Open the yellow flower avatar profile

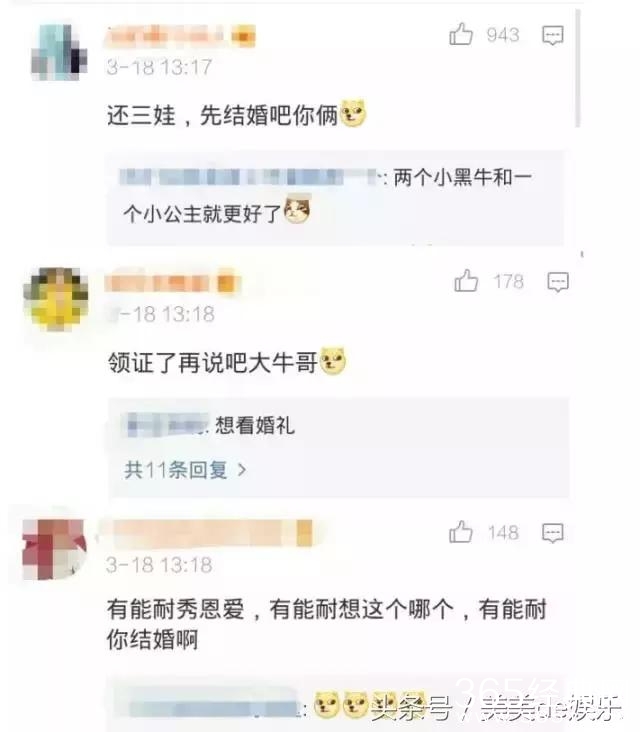56,299
